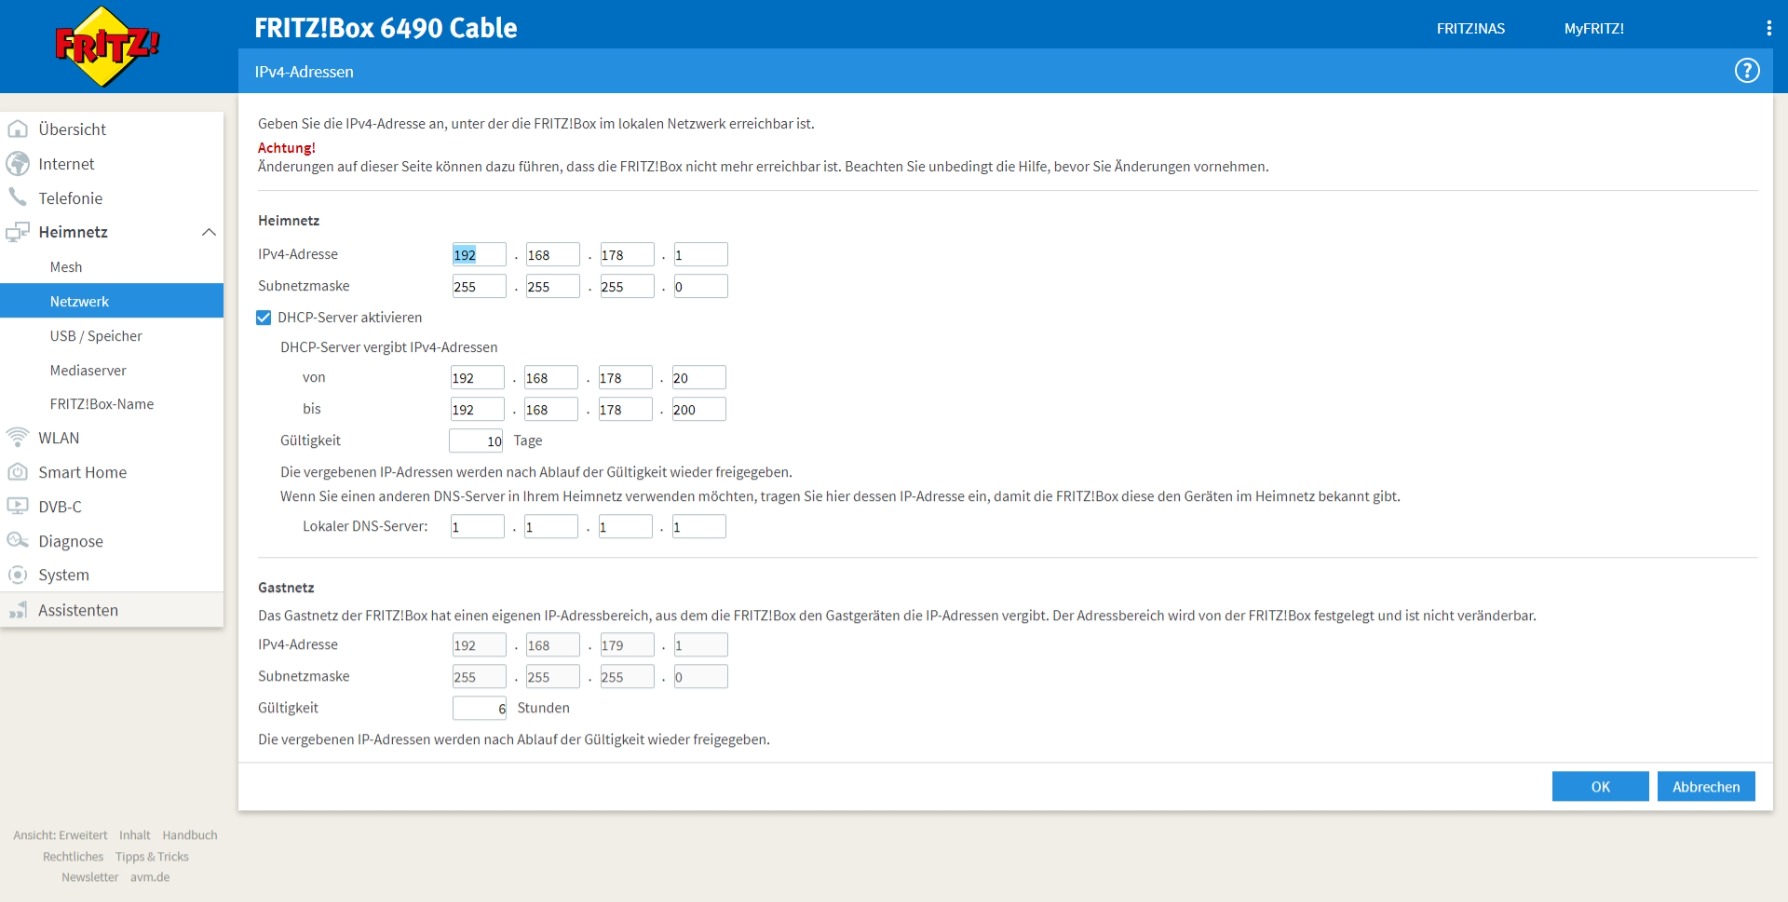The height and width of the screenshot is (902, 1788).
Task: Click the Telefonie handset icon
Action: [17, 197]
